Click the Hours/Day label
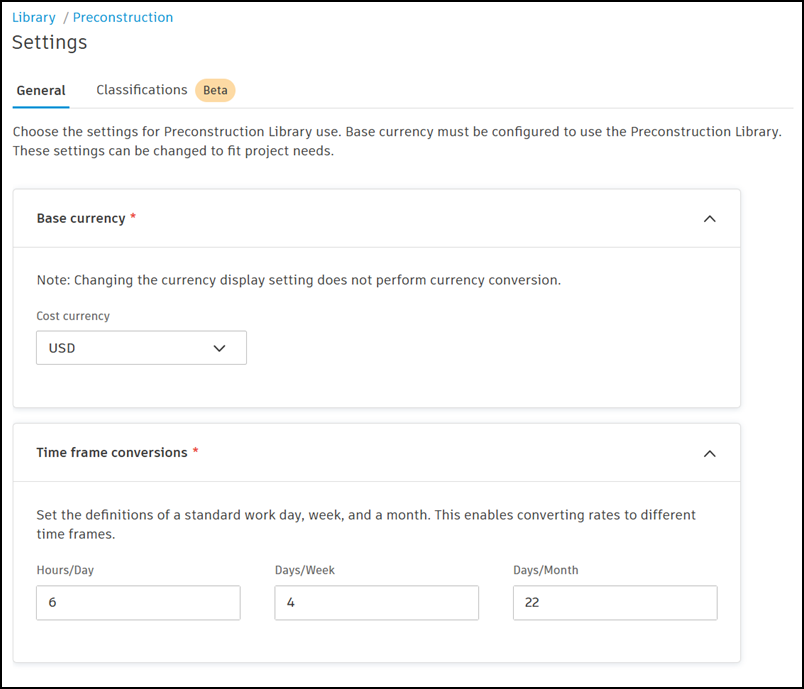Image resolution: width=804 pixels, height=689 pixels. (65, 570)
